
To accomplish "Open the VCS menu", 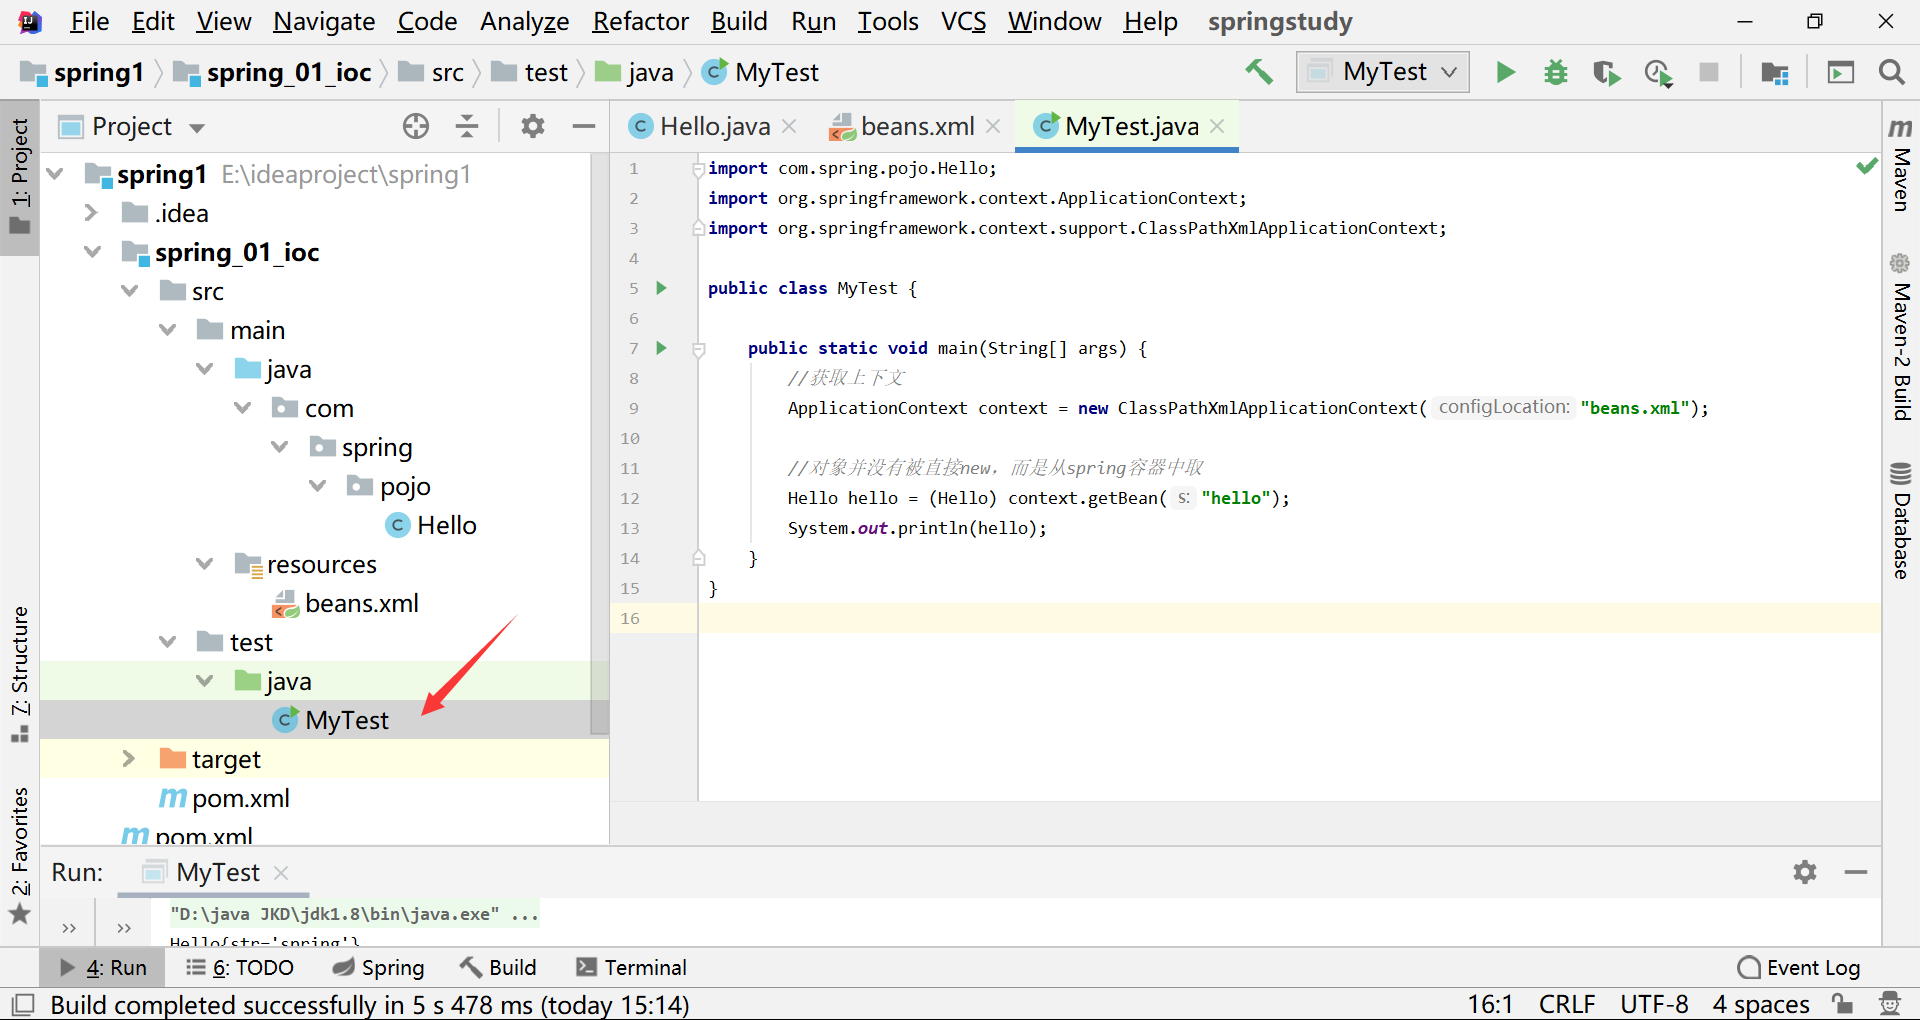I will pyautogui.click(x=963, y=21).
